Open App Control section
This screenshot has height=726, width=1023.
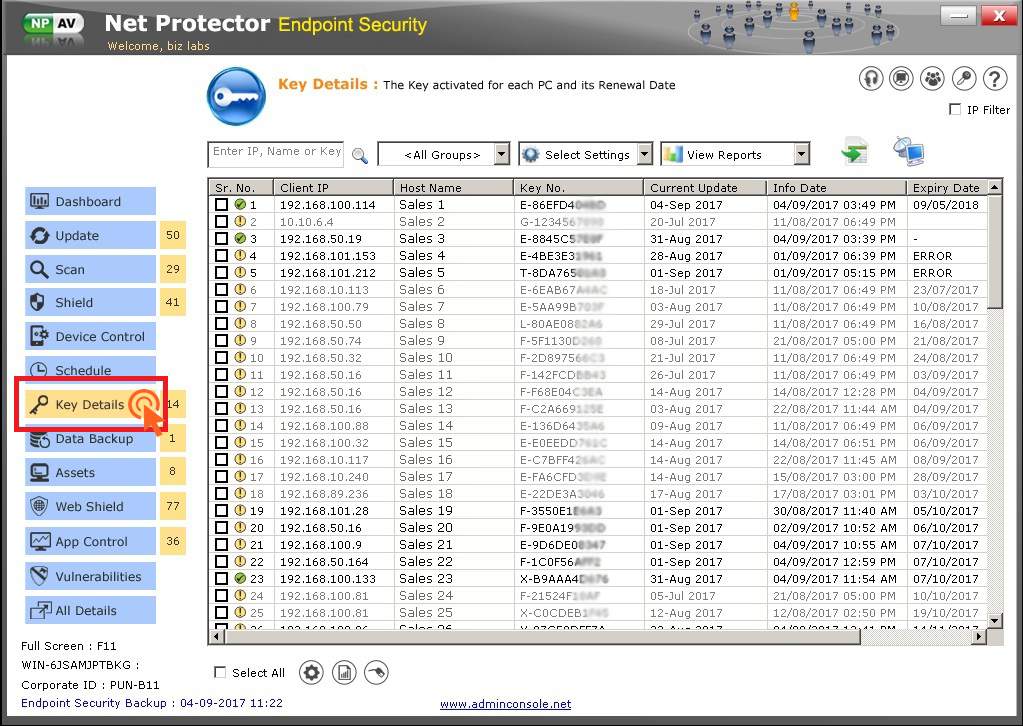91,541
